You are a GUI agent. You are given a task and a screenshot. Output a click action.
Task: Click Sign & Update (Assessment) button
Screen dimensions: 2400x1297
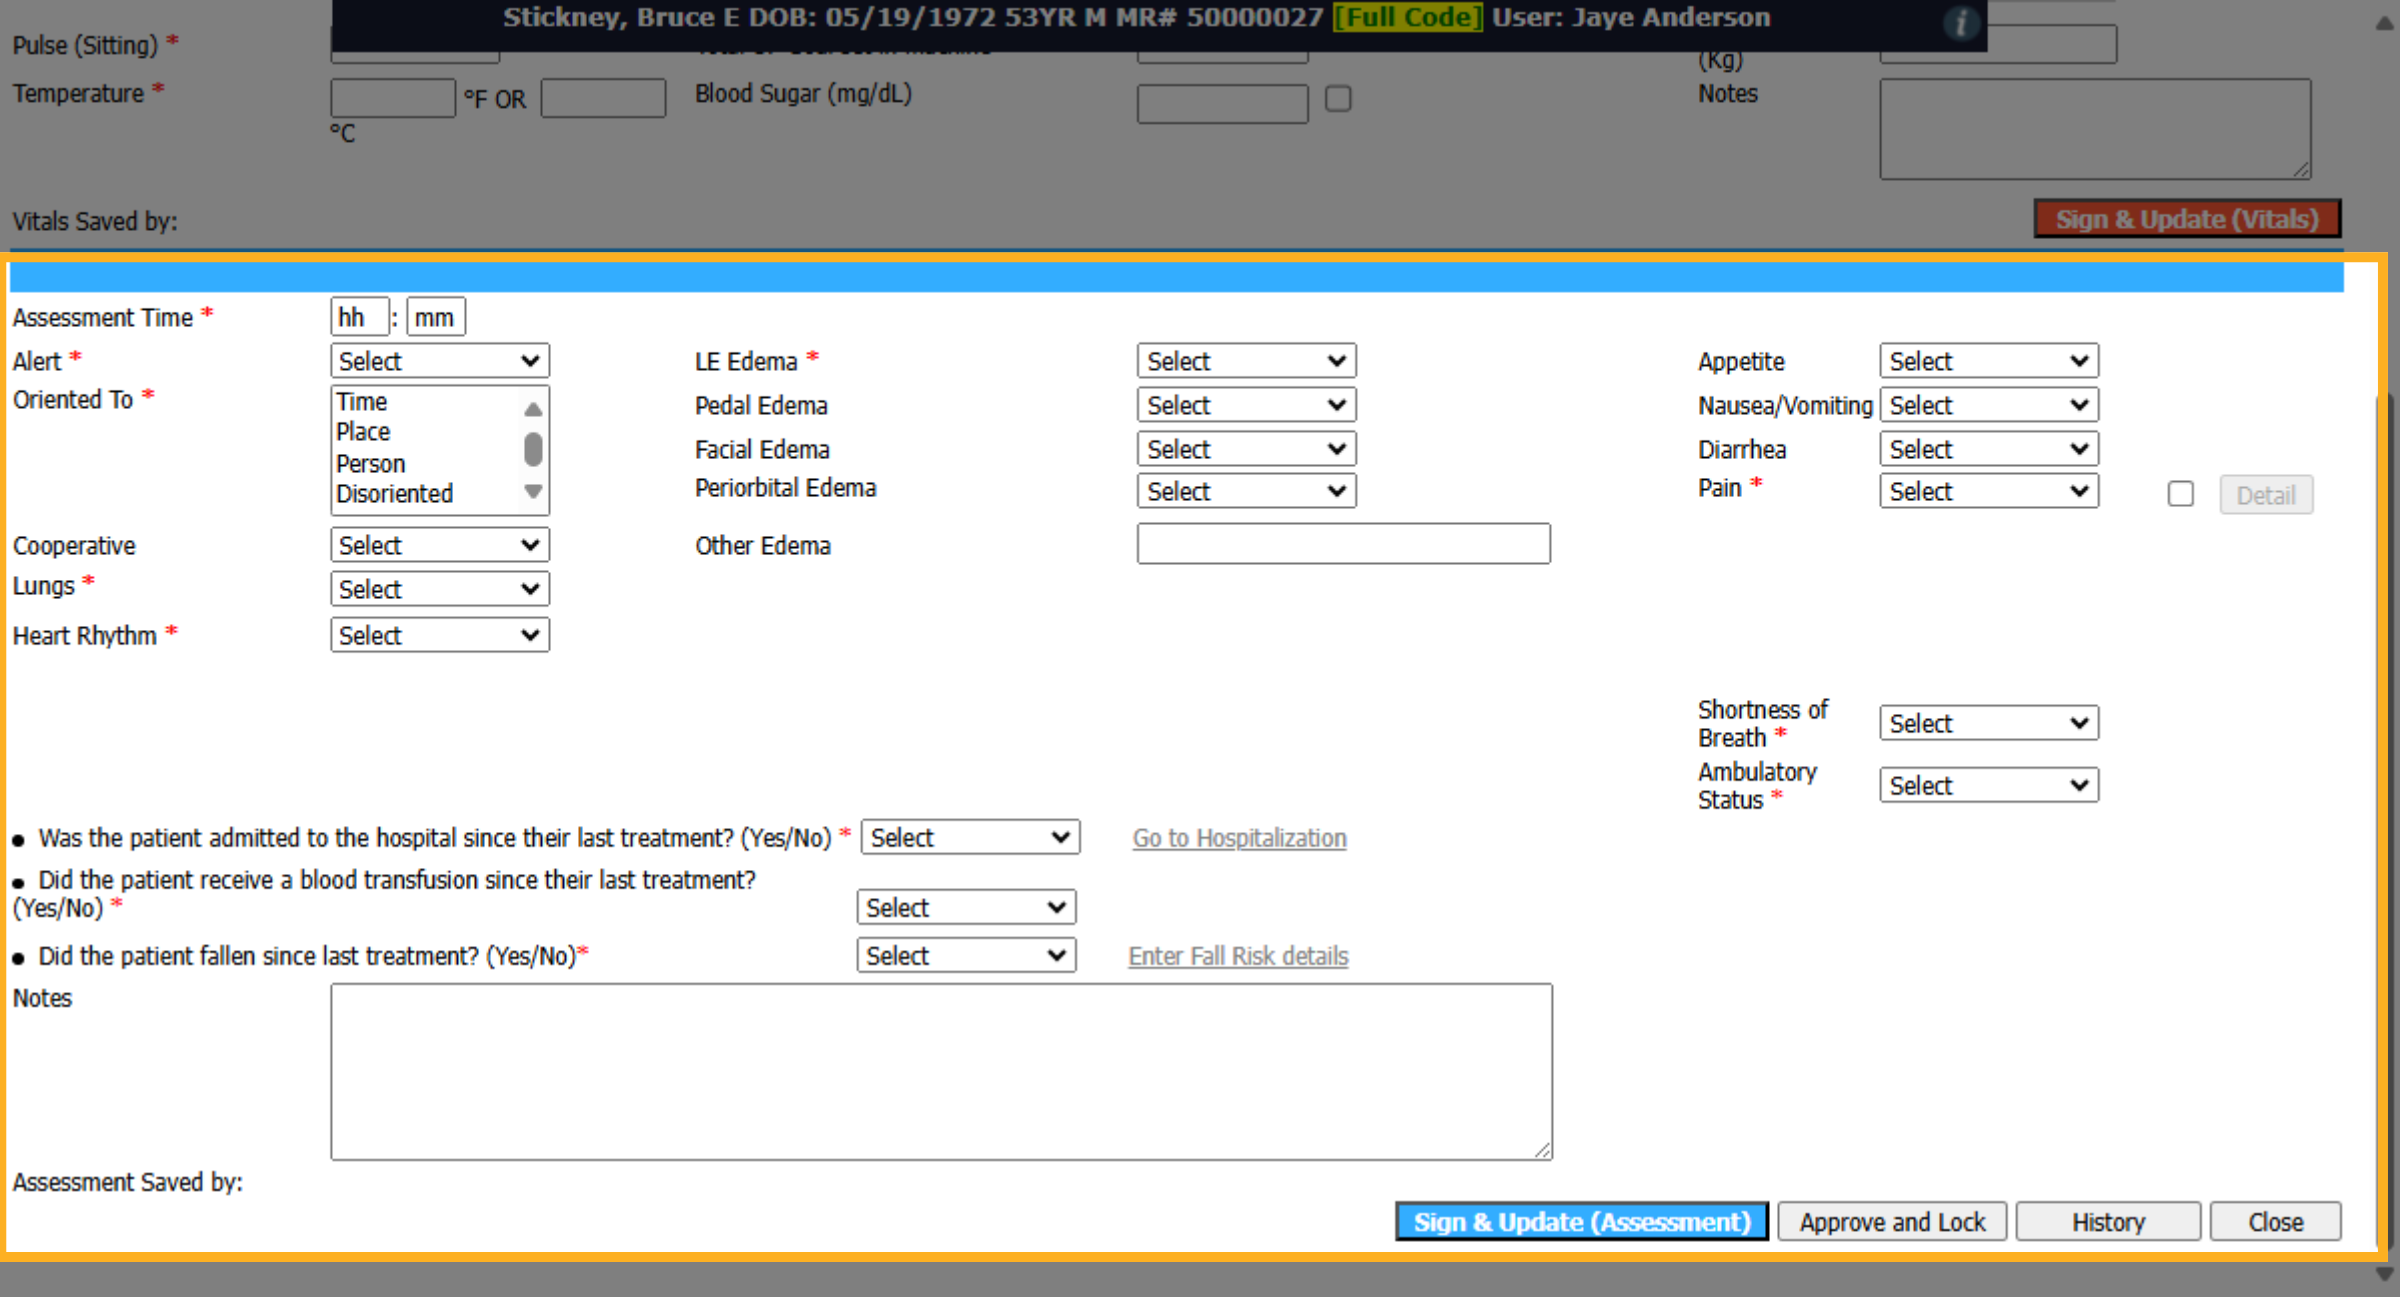(x=1582, y=1221)
